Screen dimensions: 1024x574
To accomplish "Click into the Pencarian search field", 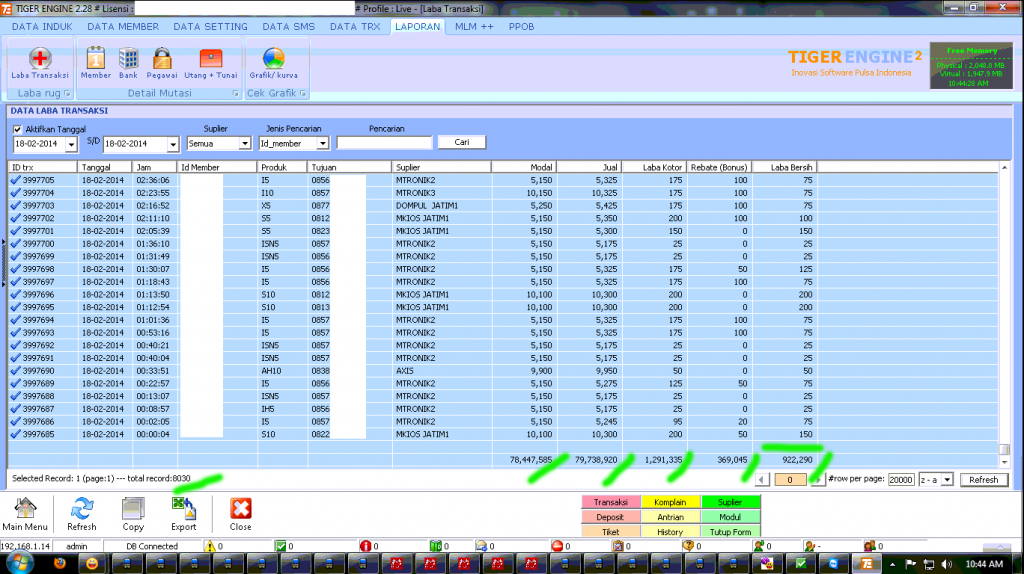I will [x=385, y=143].
